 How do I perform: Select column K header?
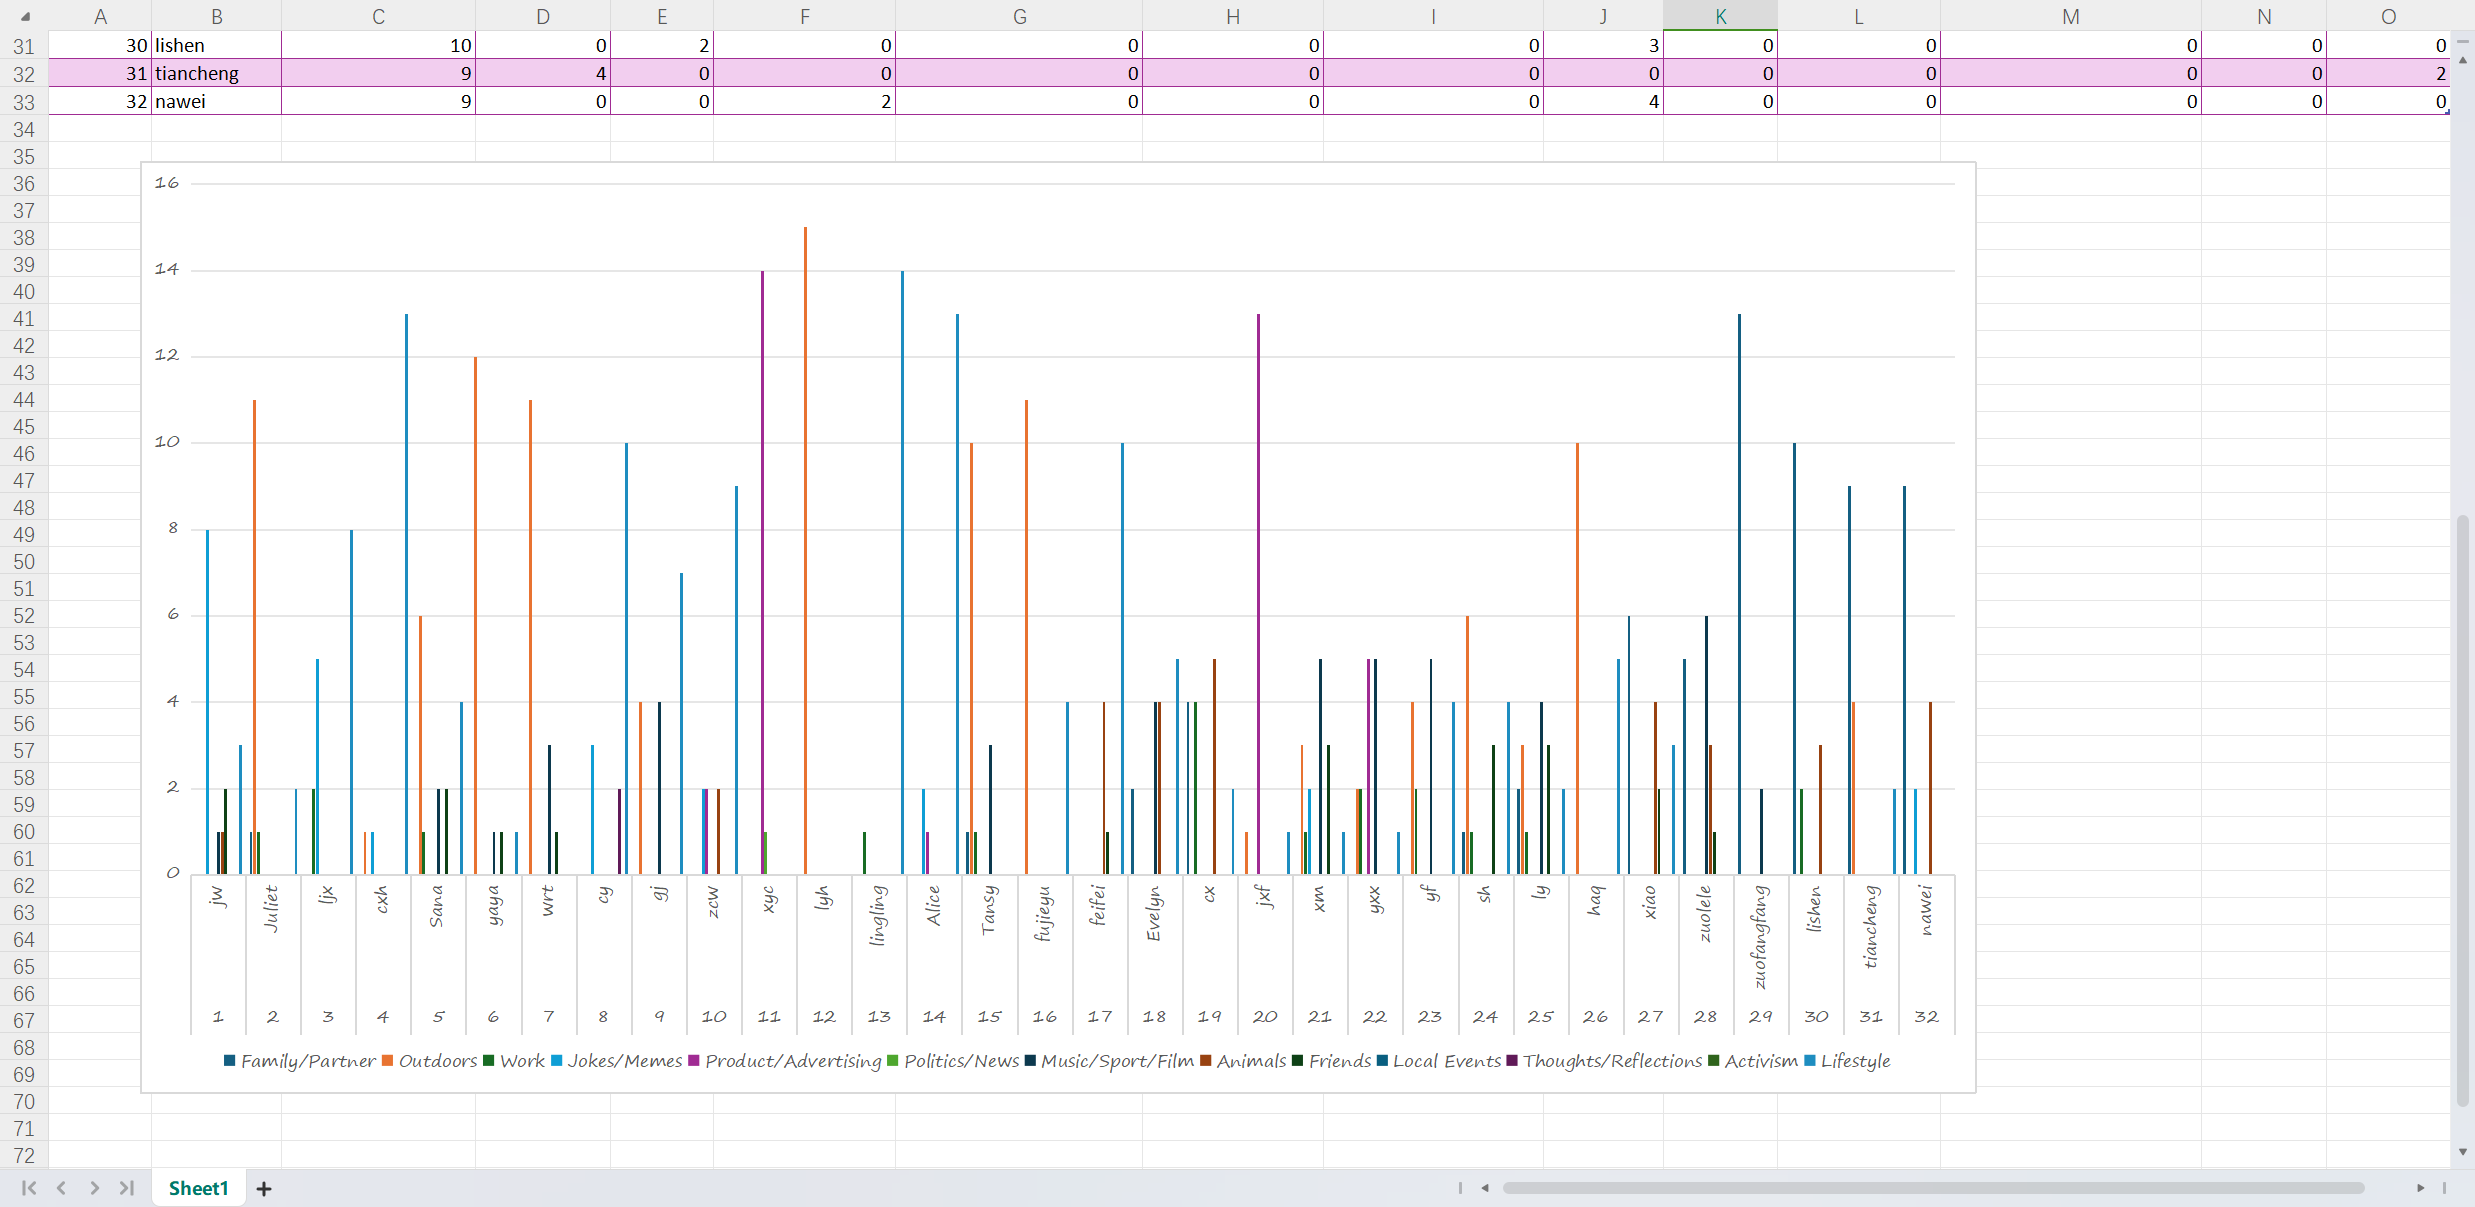click(1720, 16)
